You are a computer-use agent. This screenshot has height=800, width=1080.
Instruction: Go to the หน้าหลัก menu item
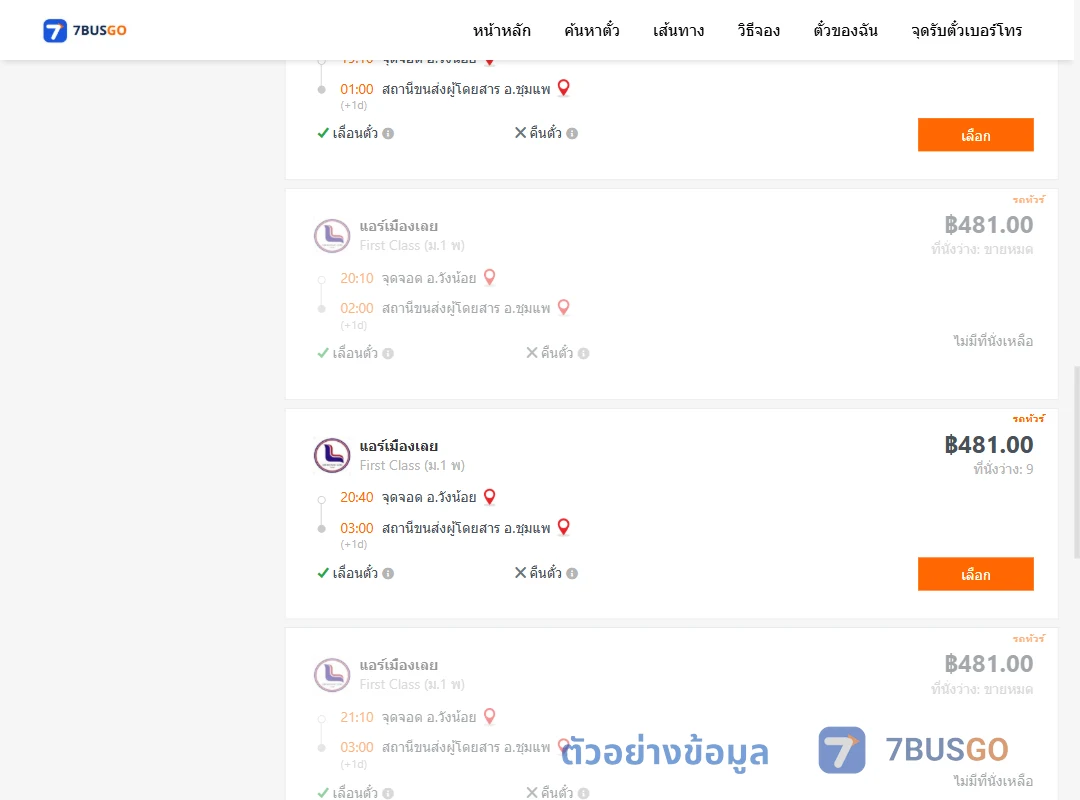(501, 30)
